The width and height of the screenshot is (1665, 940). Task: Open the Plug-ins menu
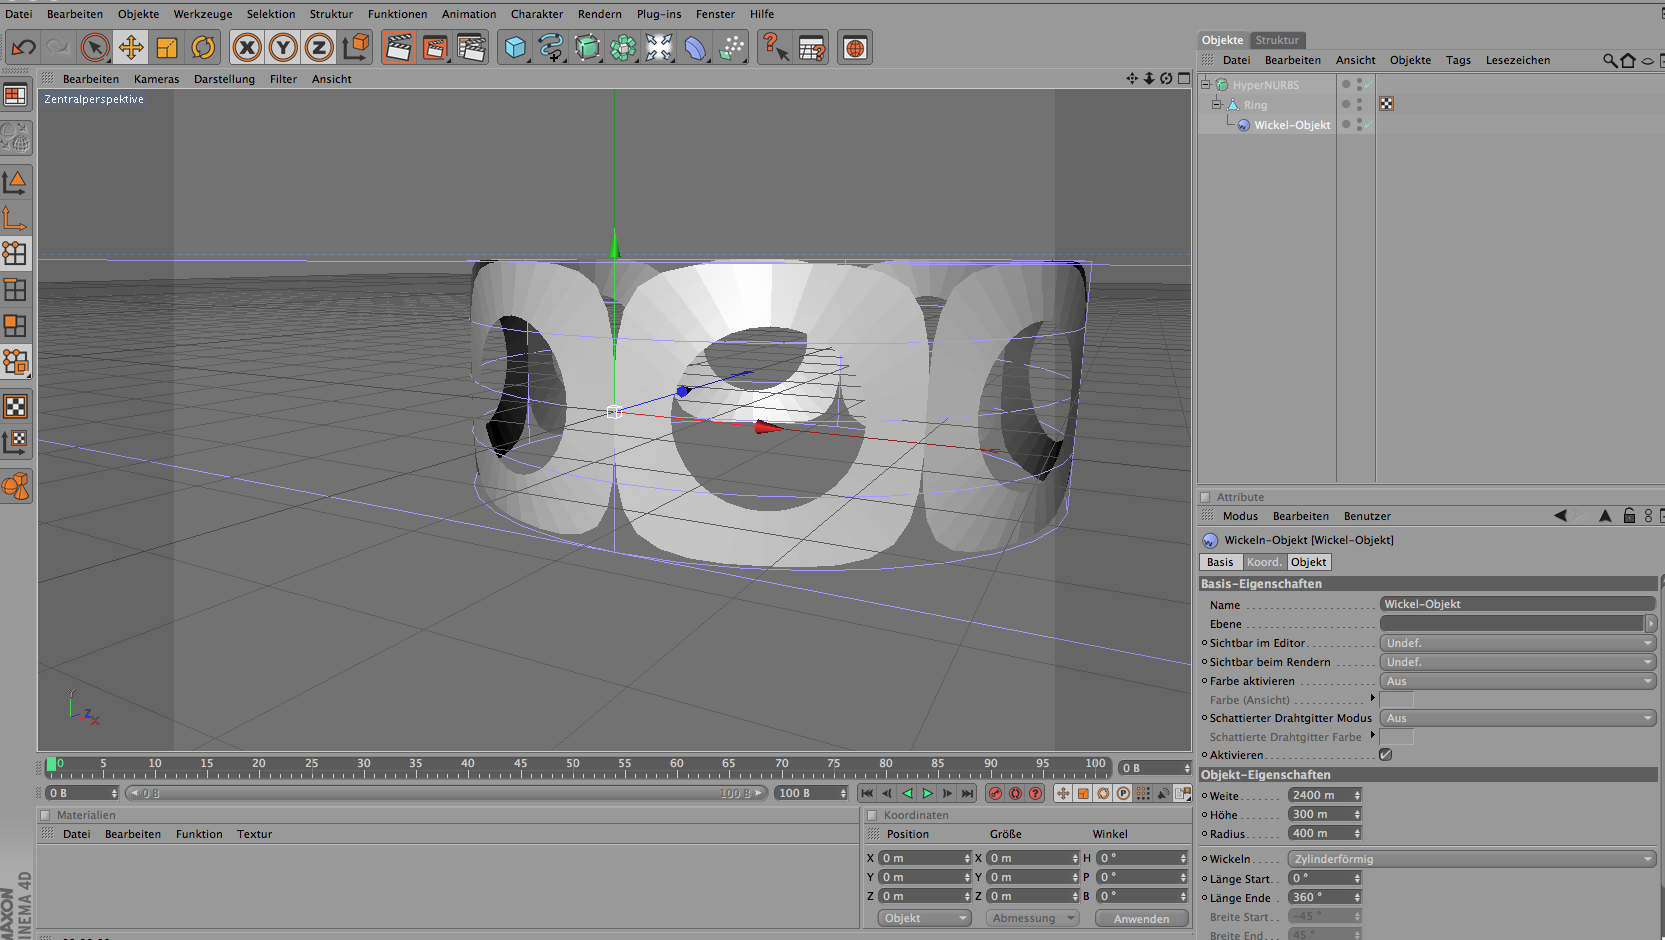click(x=658, y=14)
